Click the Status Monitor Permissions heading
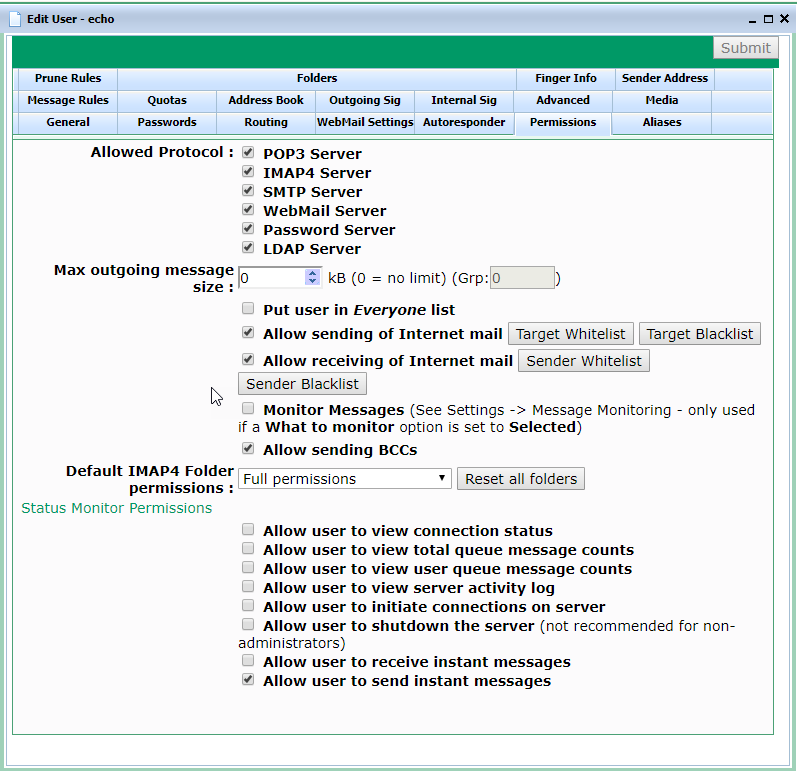Viewport: 797px width, 771px height. pos(116,508)
